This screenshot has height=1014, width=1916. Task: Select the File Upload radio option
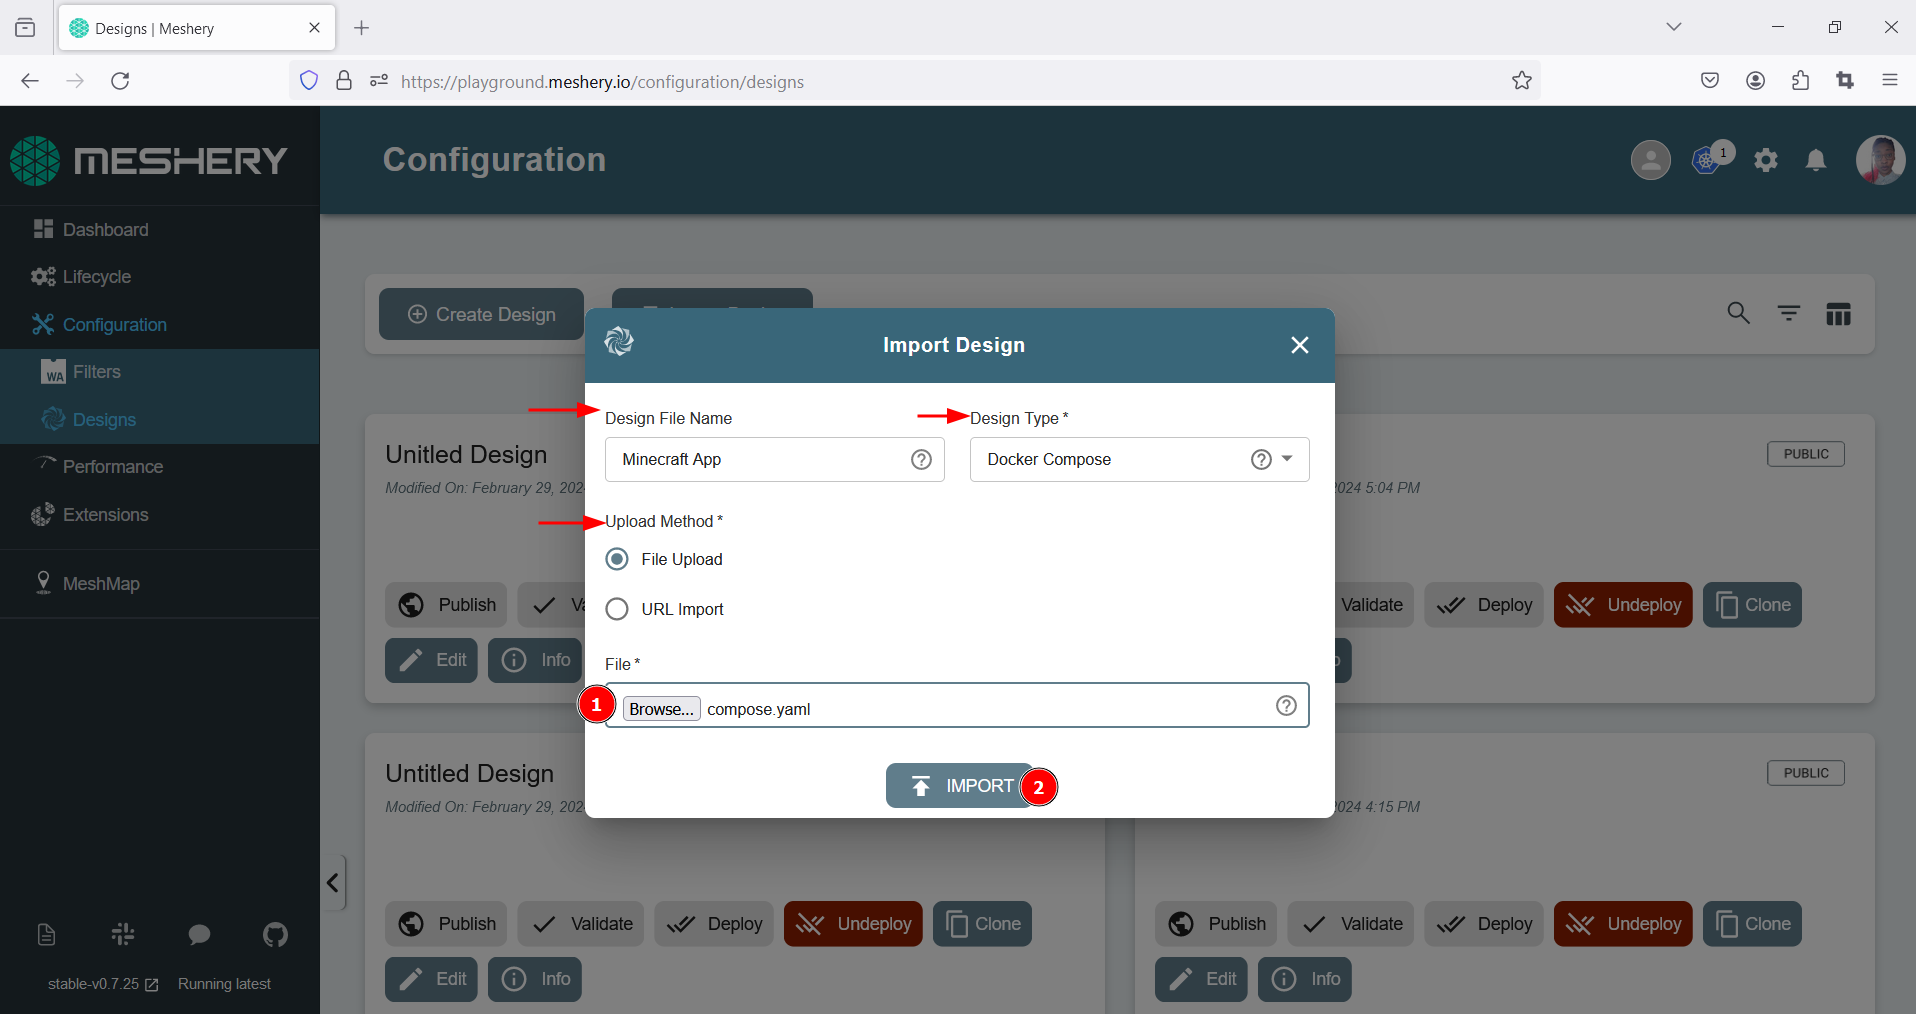click(x=617, y=559)
